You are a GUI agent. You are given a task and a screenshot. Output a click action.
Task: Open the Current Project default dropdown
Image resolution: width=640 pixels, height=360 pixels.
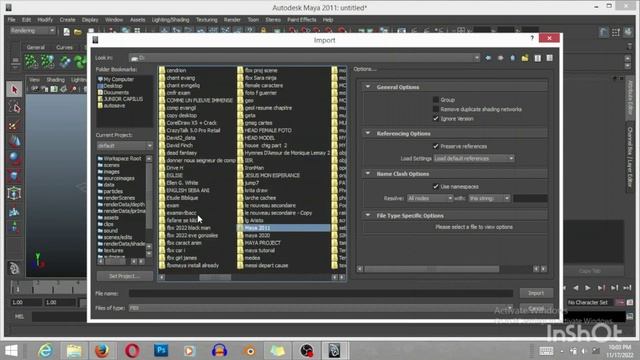coord(124,146)
